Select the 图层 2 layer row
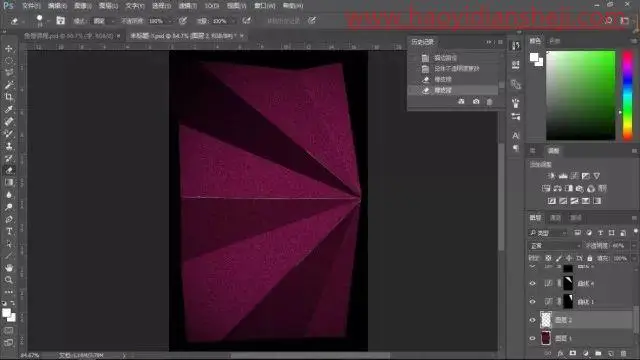This screenshot has width=640, height=360. (x=580, y=320)
